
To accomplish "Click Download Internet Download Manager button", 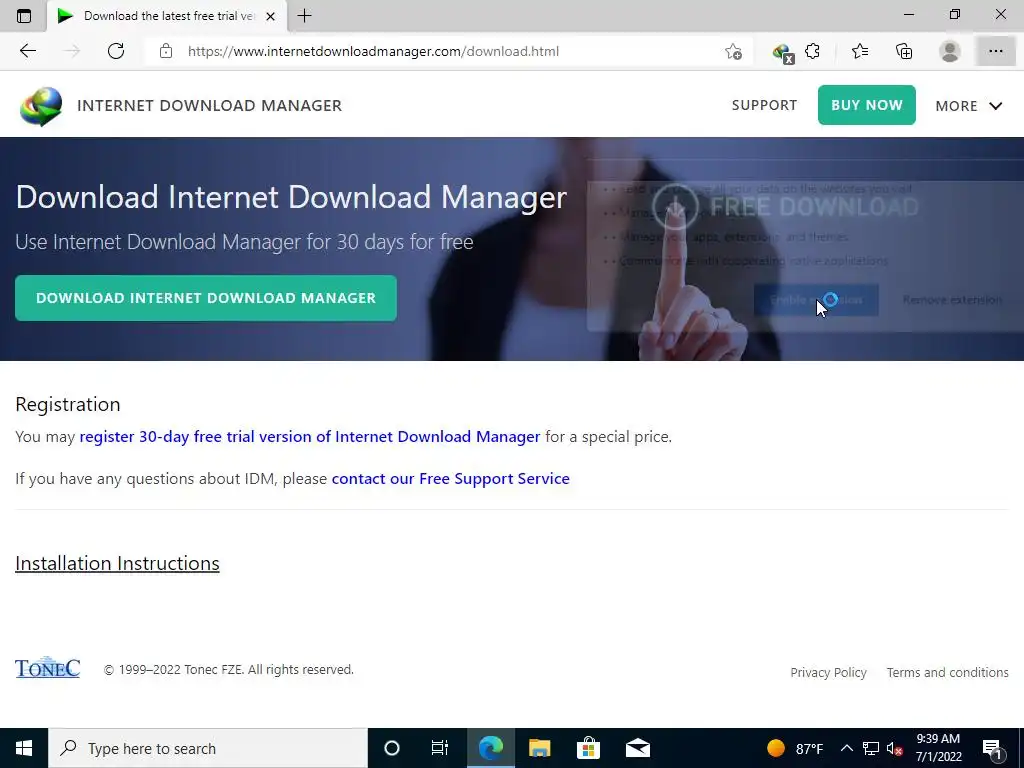I will pyautogui.click(x=206, y=298).
